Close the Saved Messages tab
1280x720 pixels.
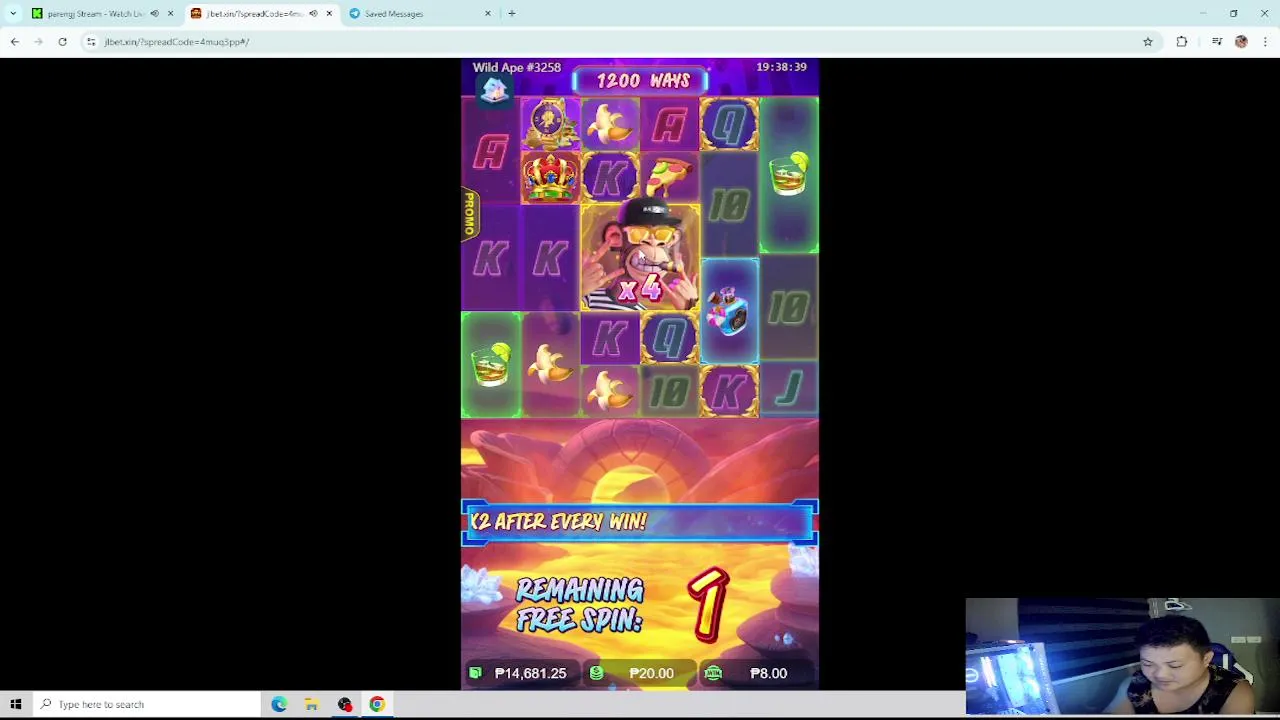tap(488, 14)
